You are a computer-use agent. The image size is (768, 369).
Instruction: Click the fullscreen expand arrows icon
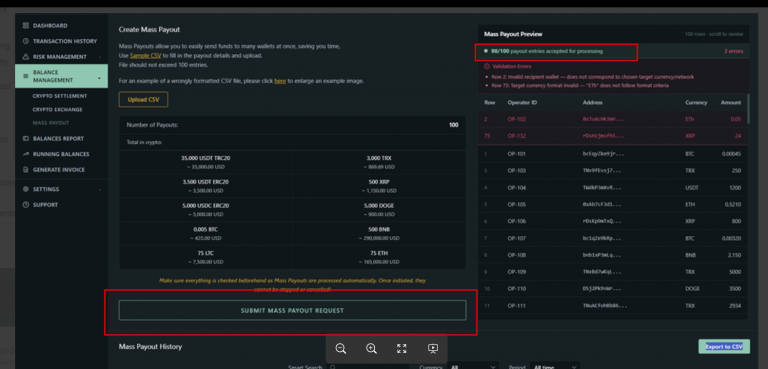402,348
